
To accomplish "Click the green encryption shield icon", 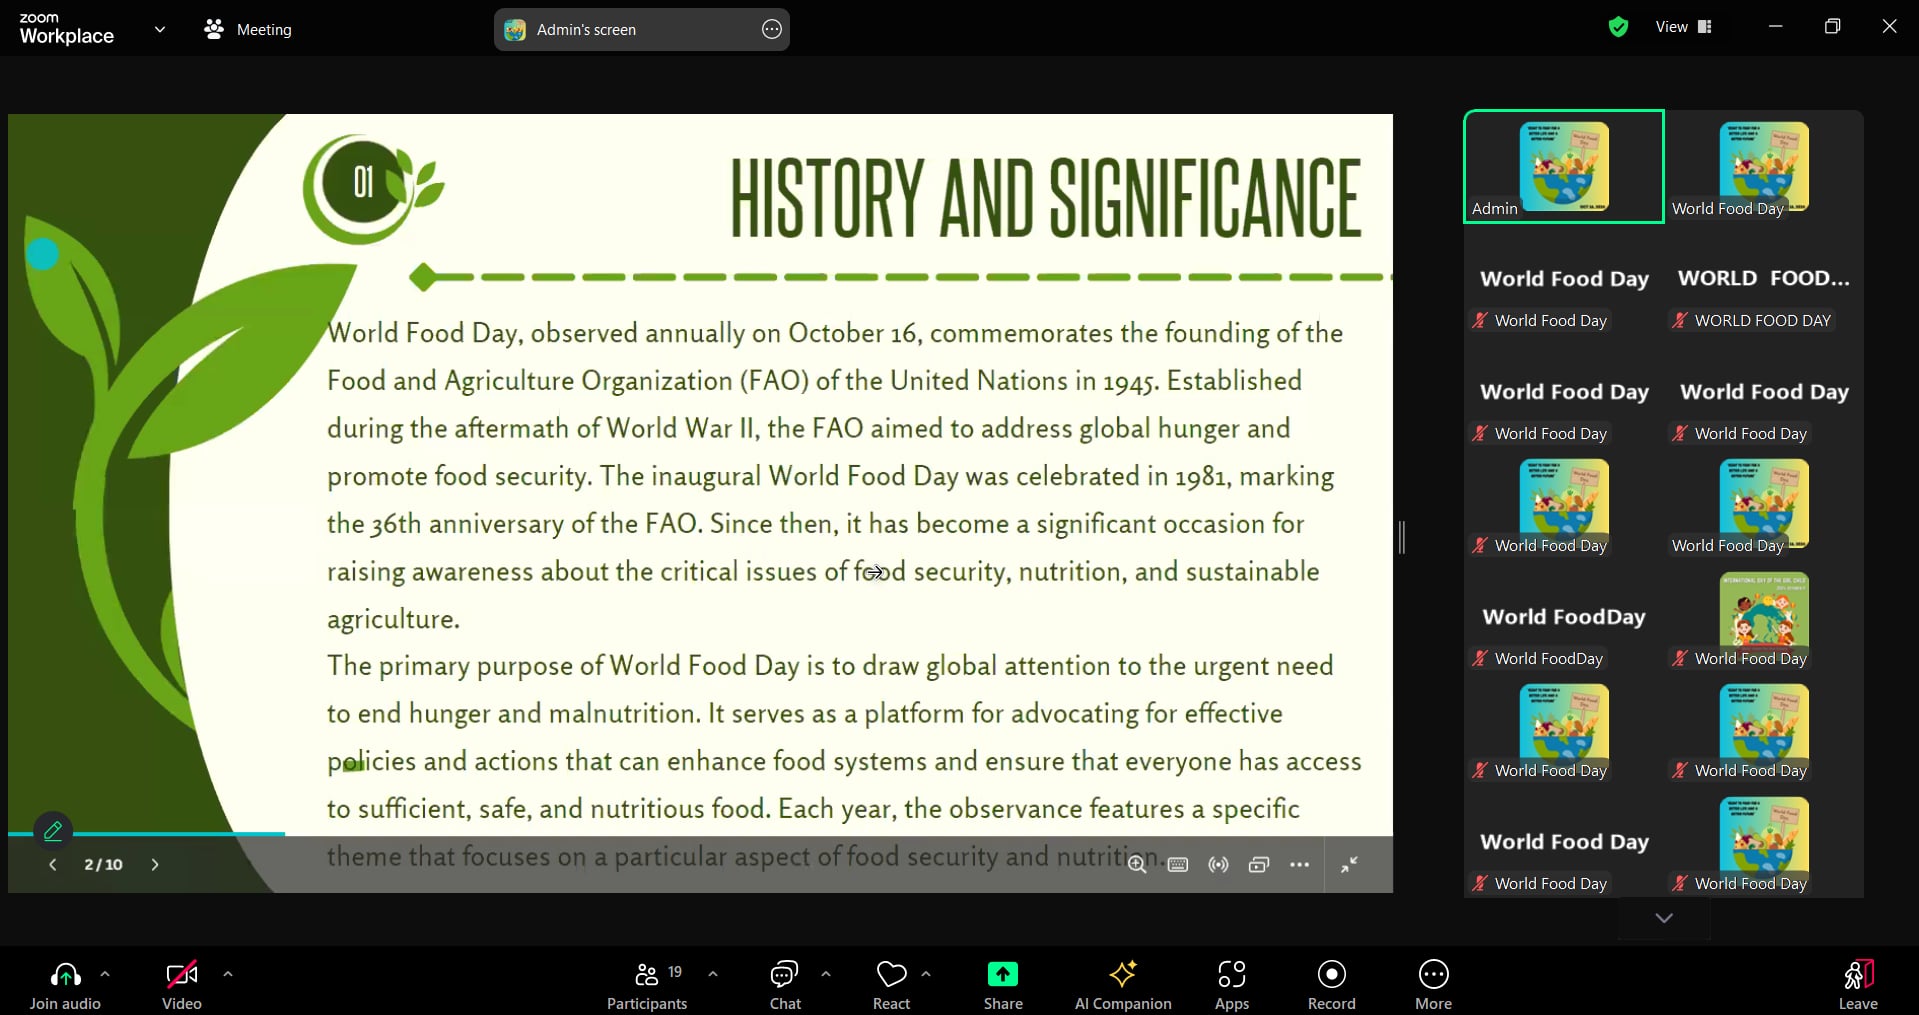I will (x=1618, y=28).
